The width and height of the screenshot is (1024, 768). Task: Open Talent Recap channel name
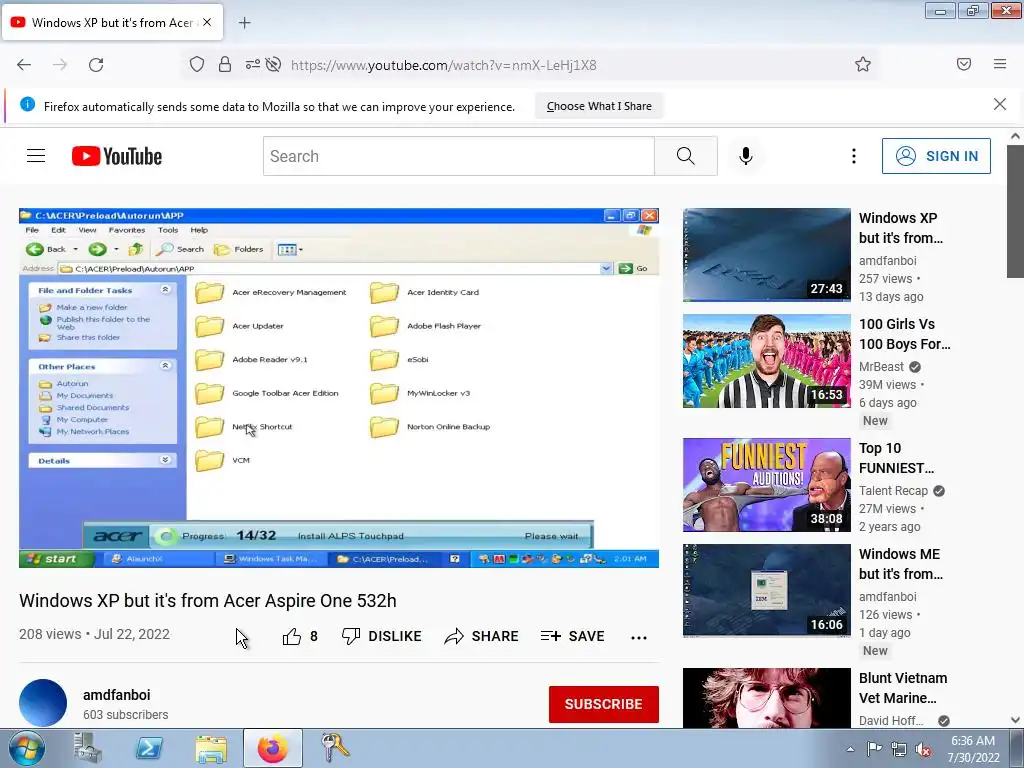pos(893,490)
